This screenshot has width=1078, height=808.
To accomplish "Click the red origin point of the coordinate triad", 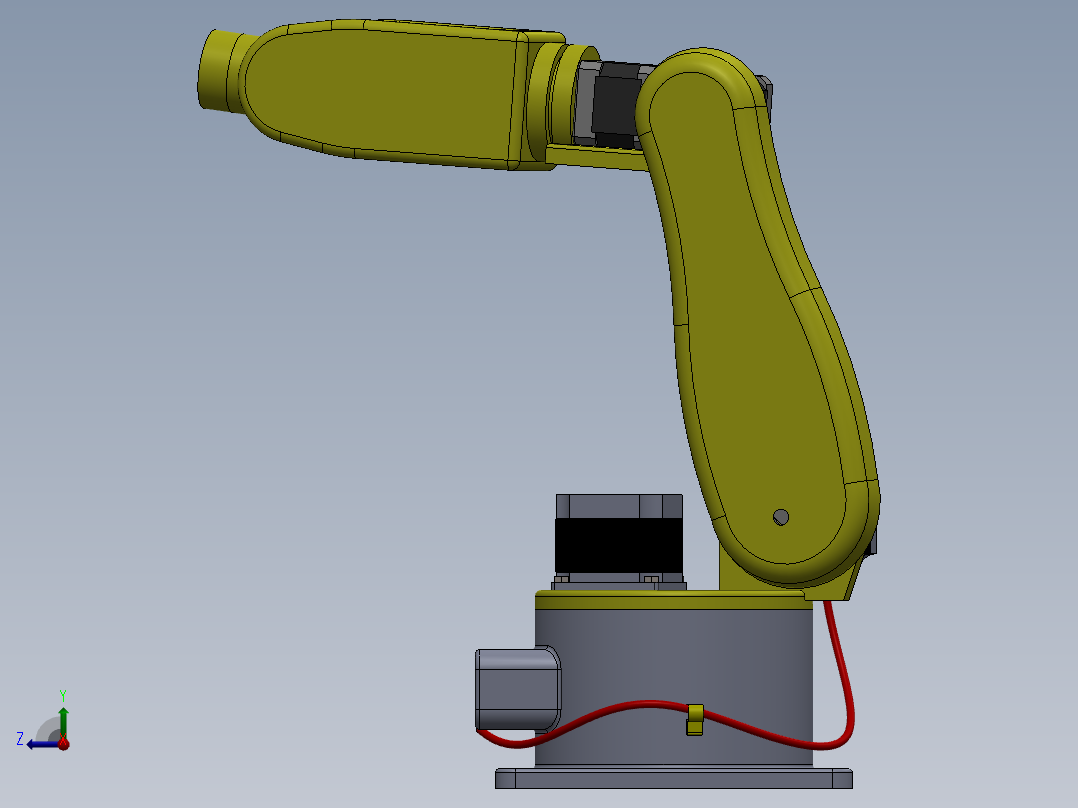I will 63,745.
